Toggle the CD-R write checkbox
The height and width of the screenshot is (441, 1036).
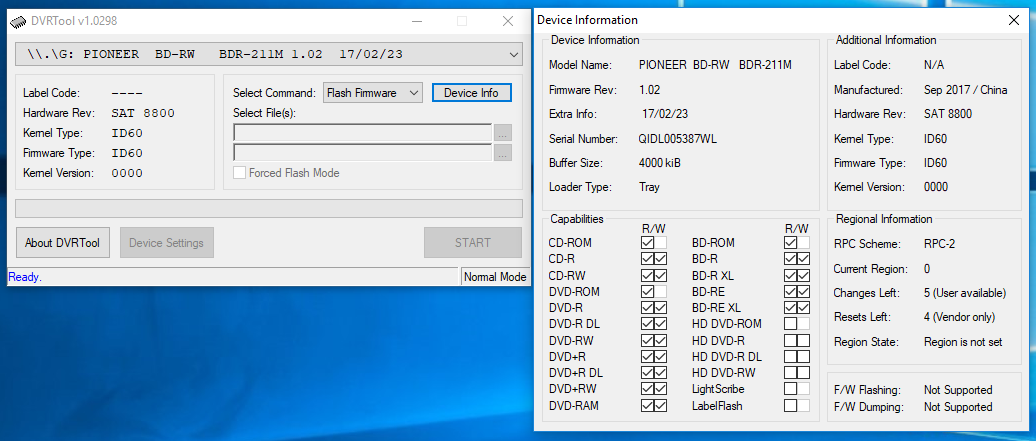pos(660,259)
